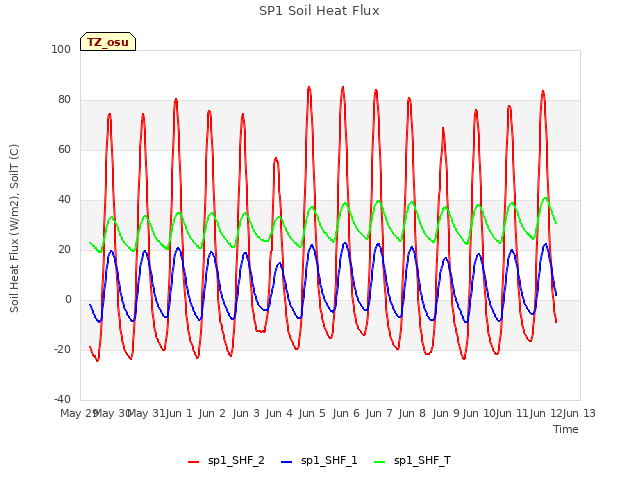640x480 pixels.
Task: Click the TZ_osu annotation label
Action: click(x=108, y=42)
